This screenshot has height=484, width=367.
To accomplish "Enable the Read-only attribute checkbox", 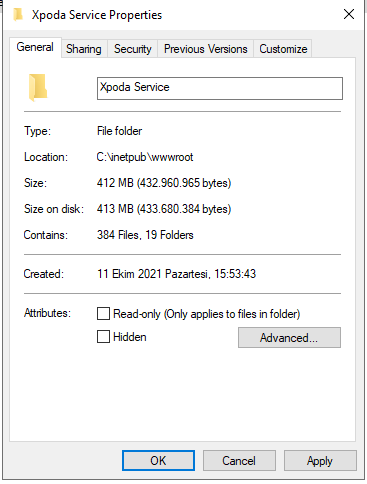I will coord(103,314).
